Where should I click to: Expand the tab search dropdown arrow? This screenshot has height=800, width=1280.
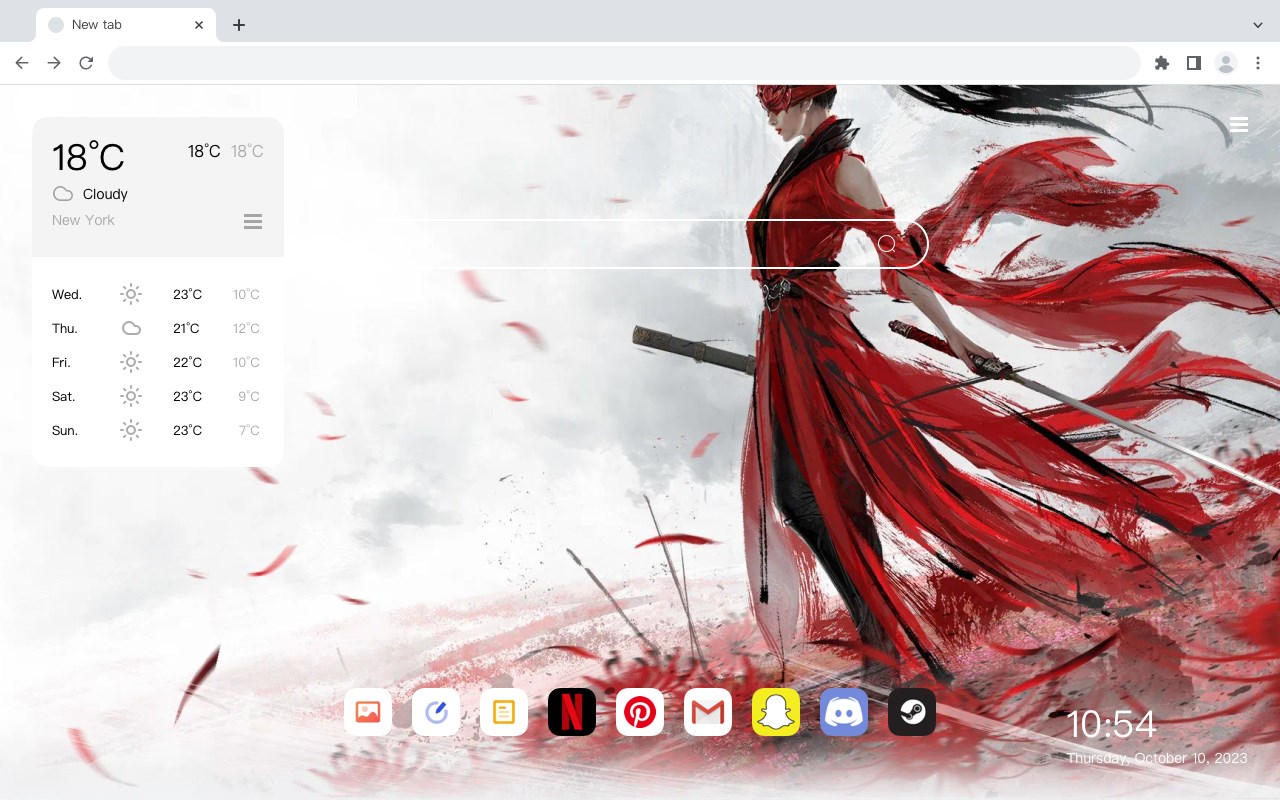[1258, 25]
